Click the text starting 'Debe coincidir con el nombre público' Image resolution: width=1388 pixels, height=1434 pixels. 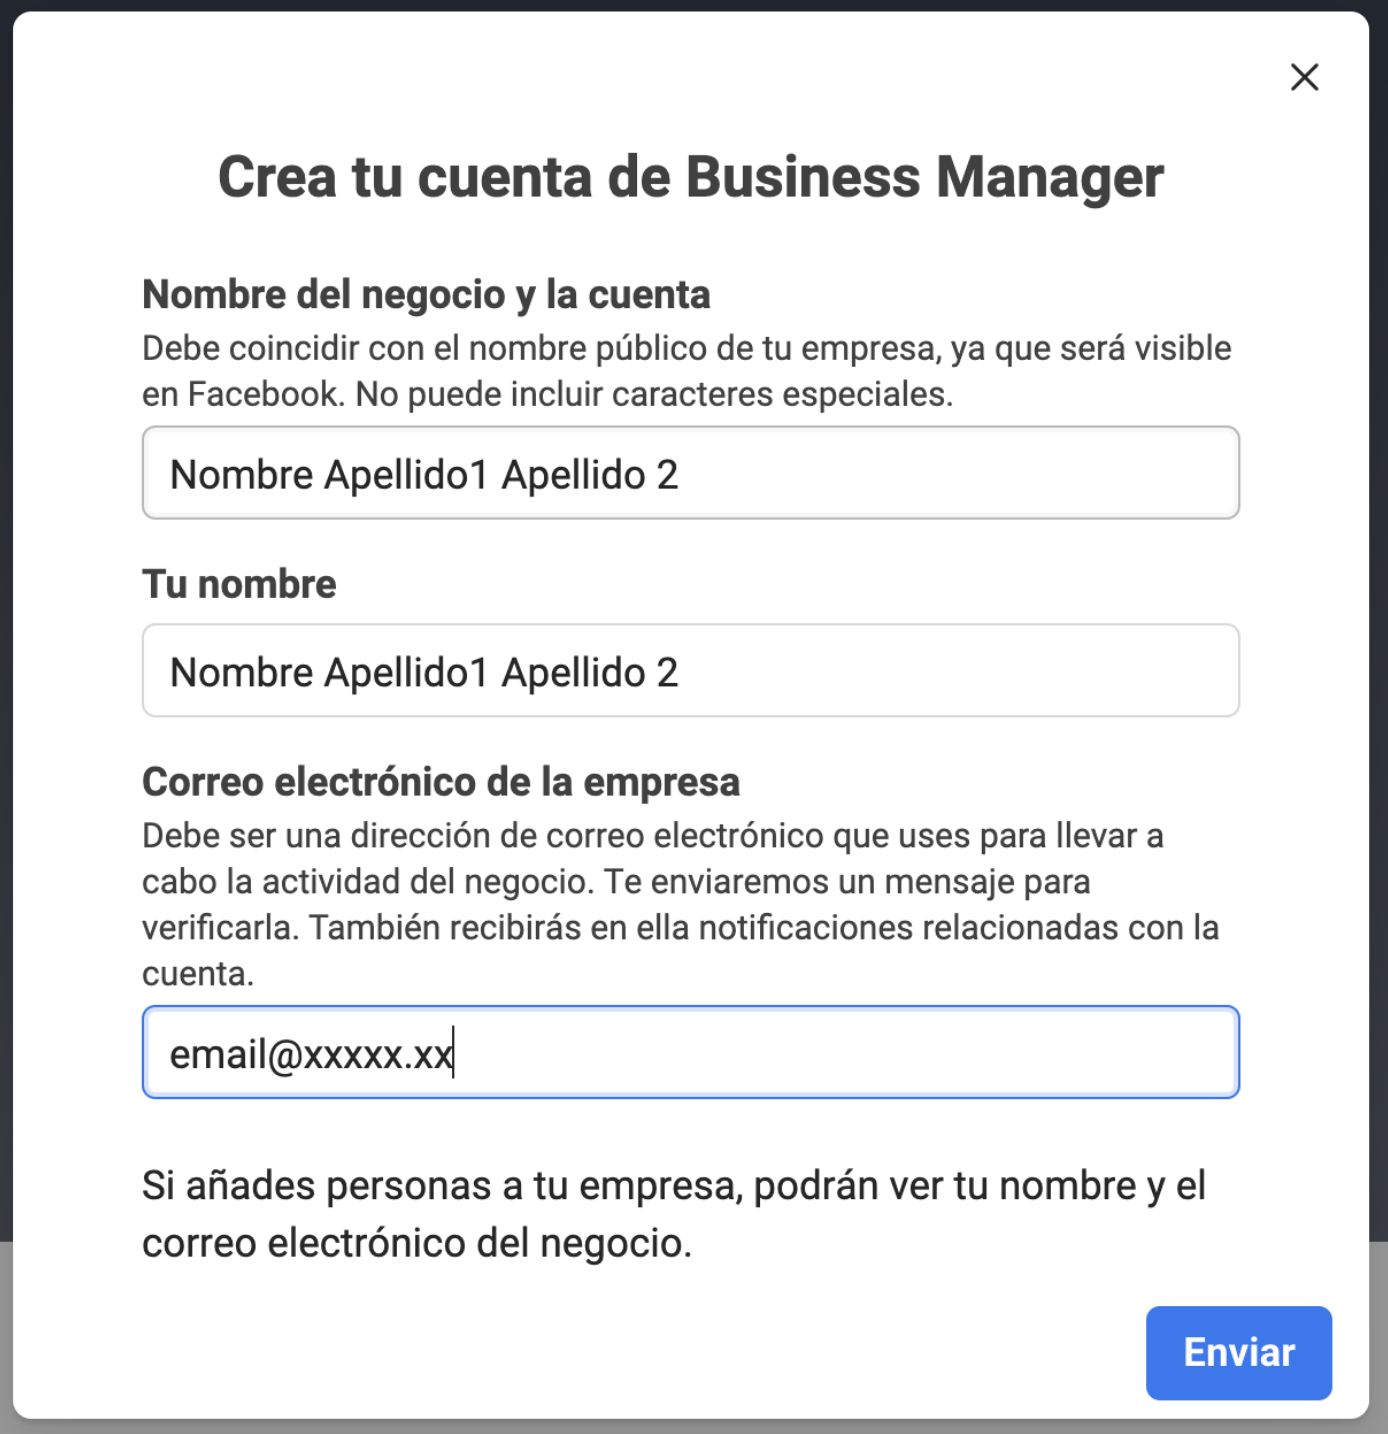click(687, 371)
